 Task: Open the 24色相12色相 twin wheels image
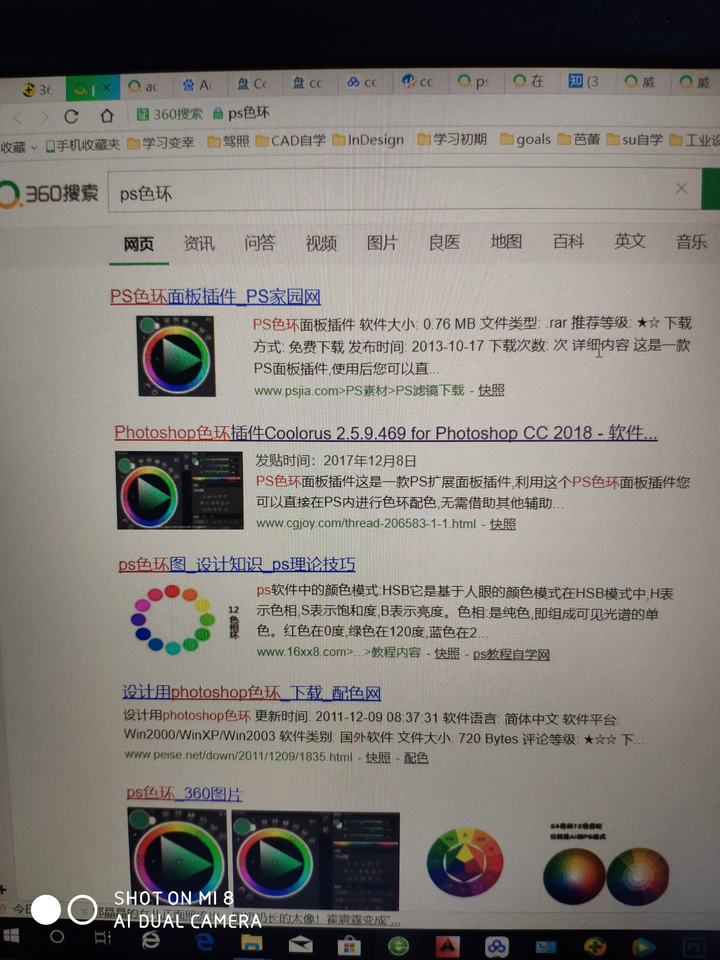click(x=606, y=864)
